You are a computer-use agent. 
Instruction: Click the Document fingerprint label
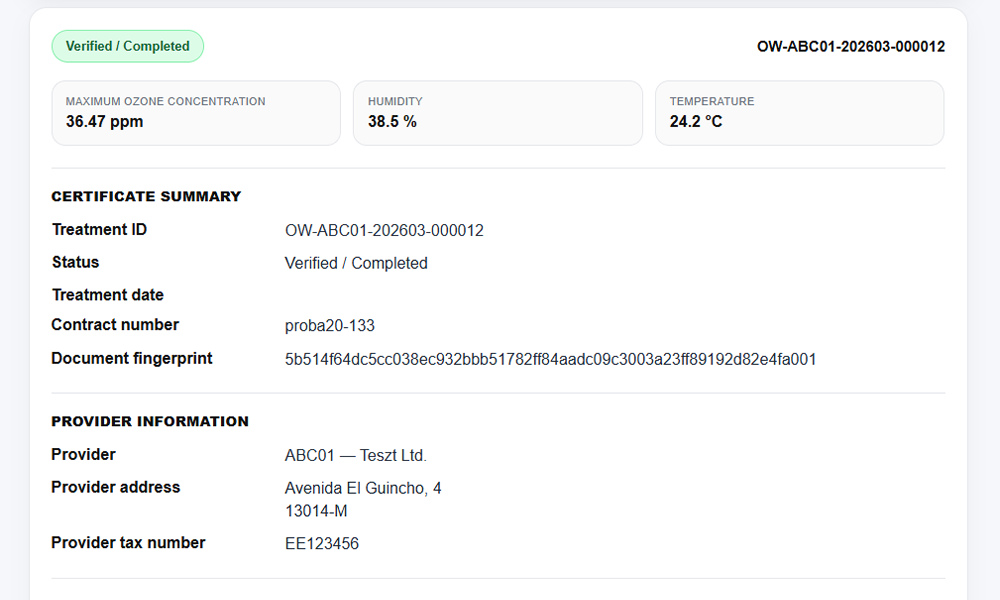point(132,358)
